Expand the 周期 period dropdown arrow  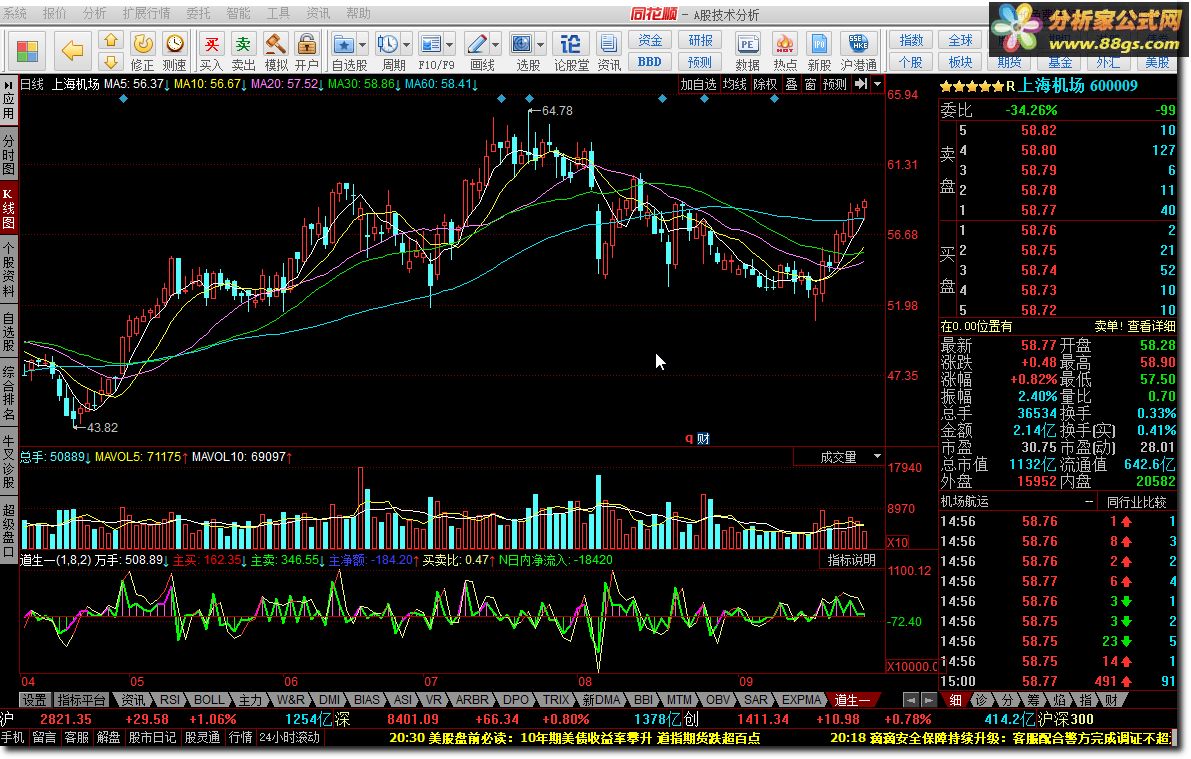[x=406, y=45]
